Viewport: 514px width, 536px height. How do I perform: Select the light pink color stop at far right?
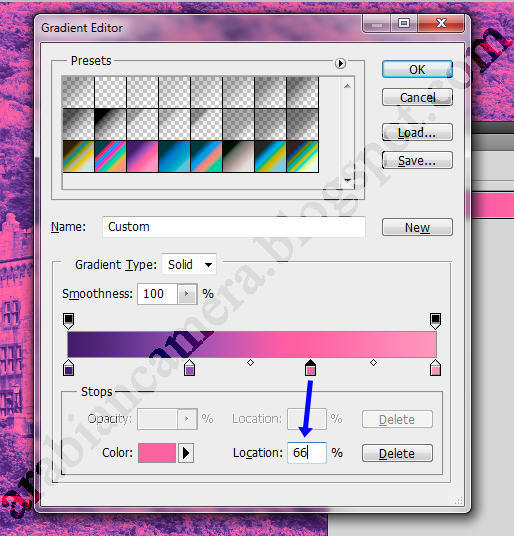pos(435,368)
